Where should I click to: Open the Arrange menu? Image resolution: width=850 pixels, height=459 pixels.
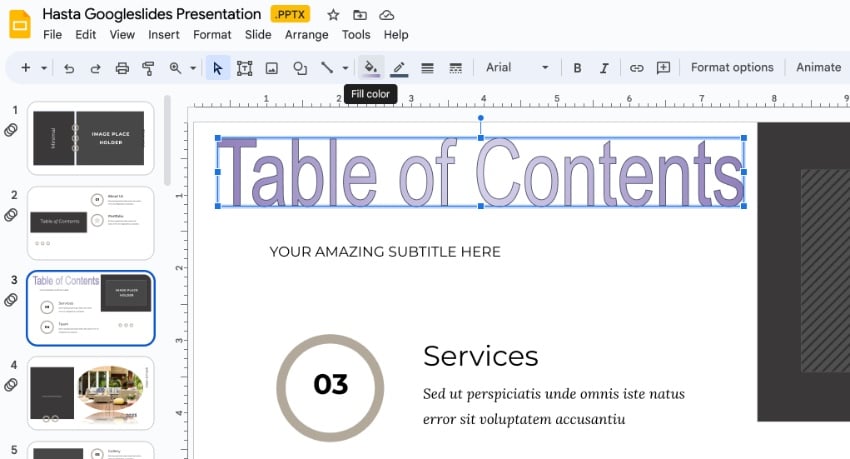pyautogui.click(x=306, y=35)
